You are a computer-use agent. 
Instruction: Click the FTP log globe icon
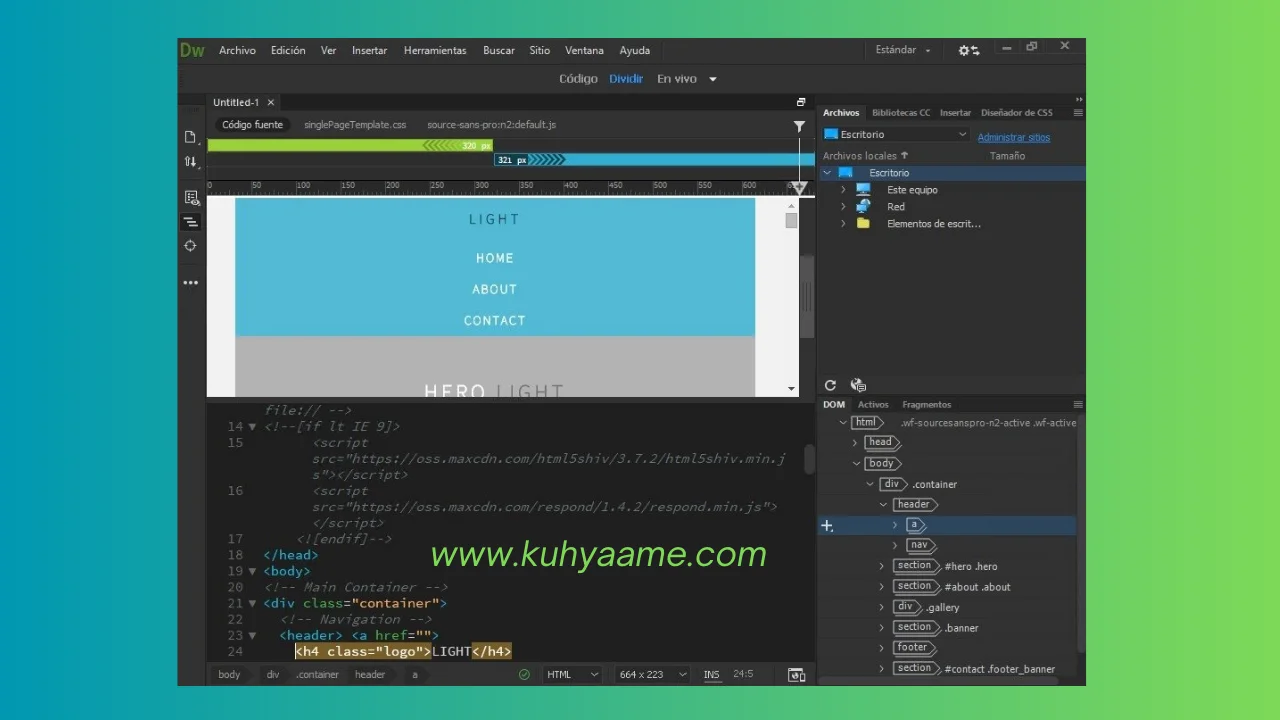pyautogui.click(x=858, y=385)
